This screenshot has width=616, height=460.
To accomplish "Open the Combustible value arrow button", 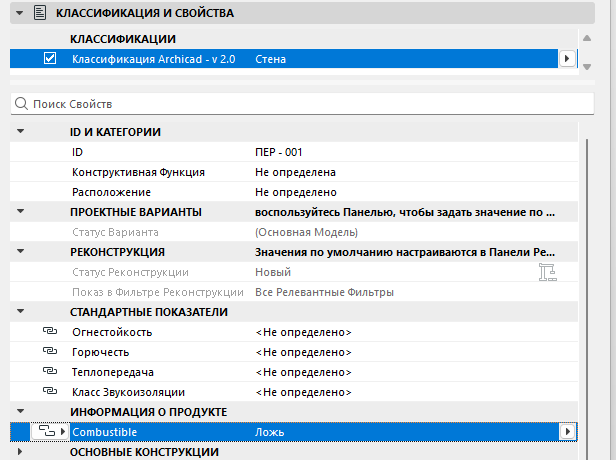I will pos(567,432).
